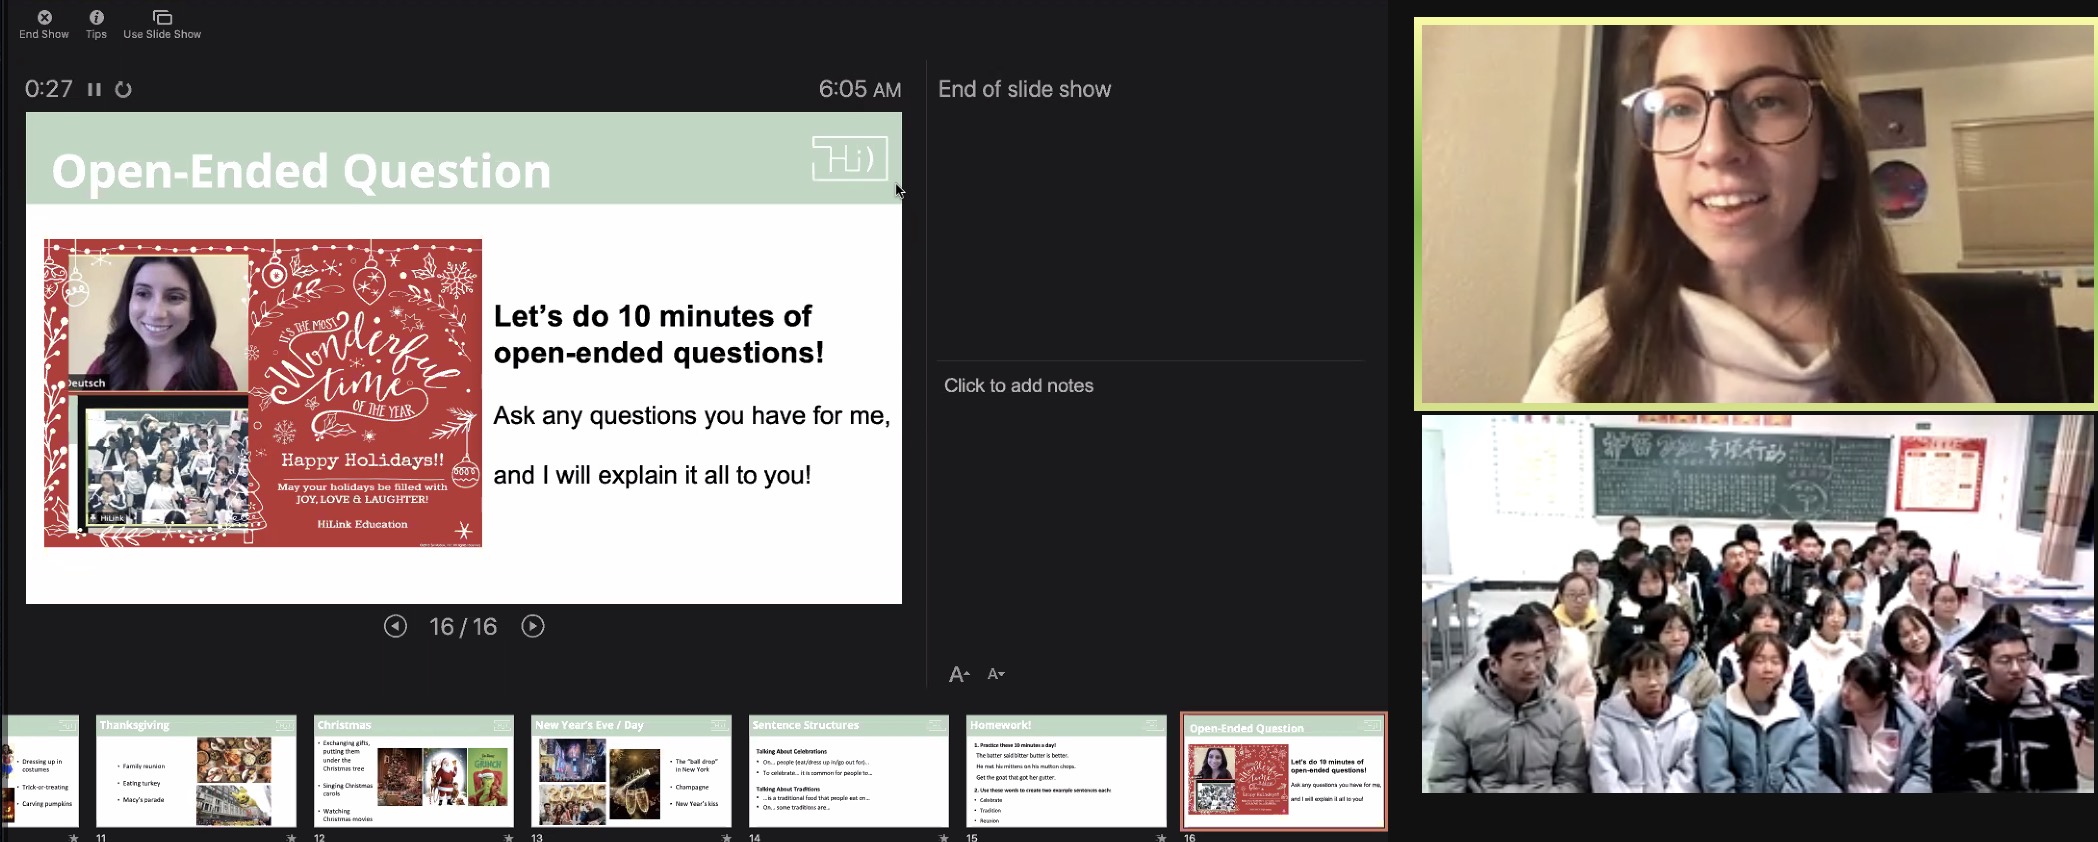This screenshot has width=2098, height=842.
Task: Select Homework! slide thumbnail
Action: (1066, 771)
